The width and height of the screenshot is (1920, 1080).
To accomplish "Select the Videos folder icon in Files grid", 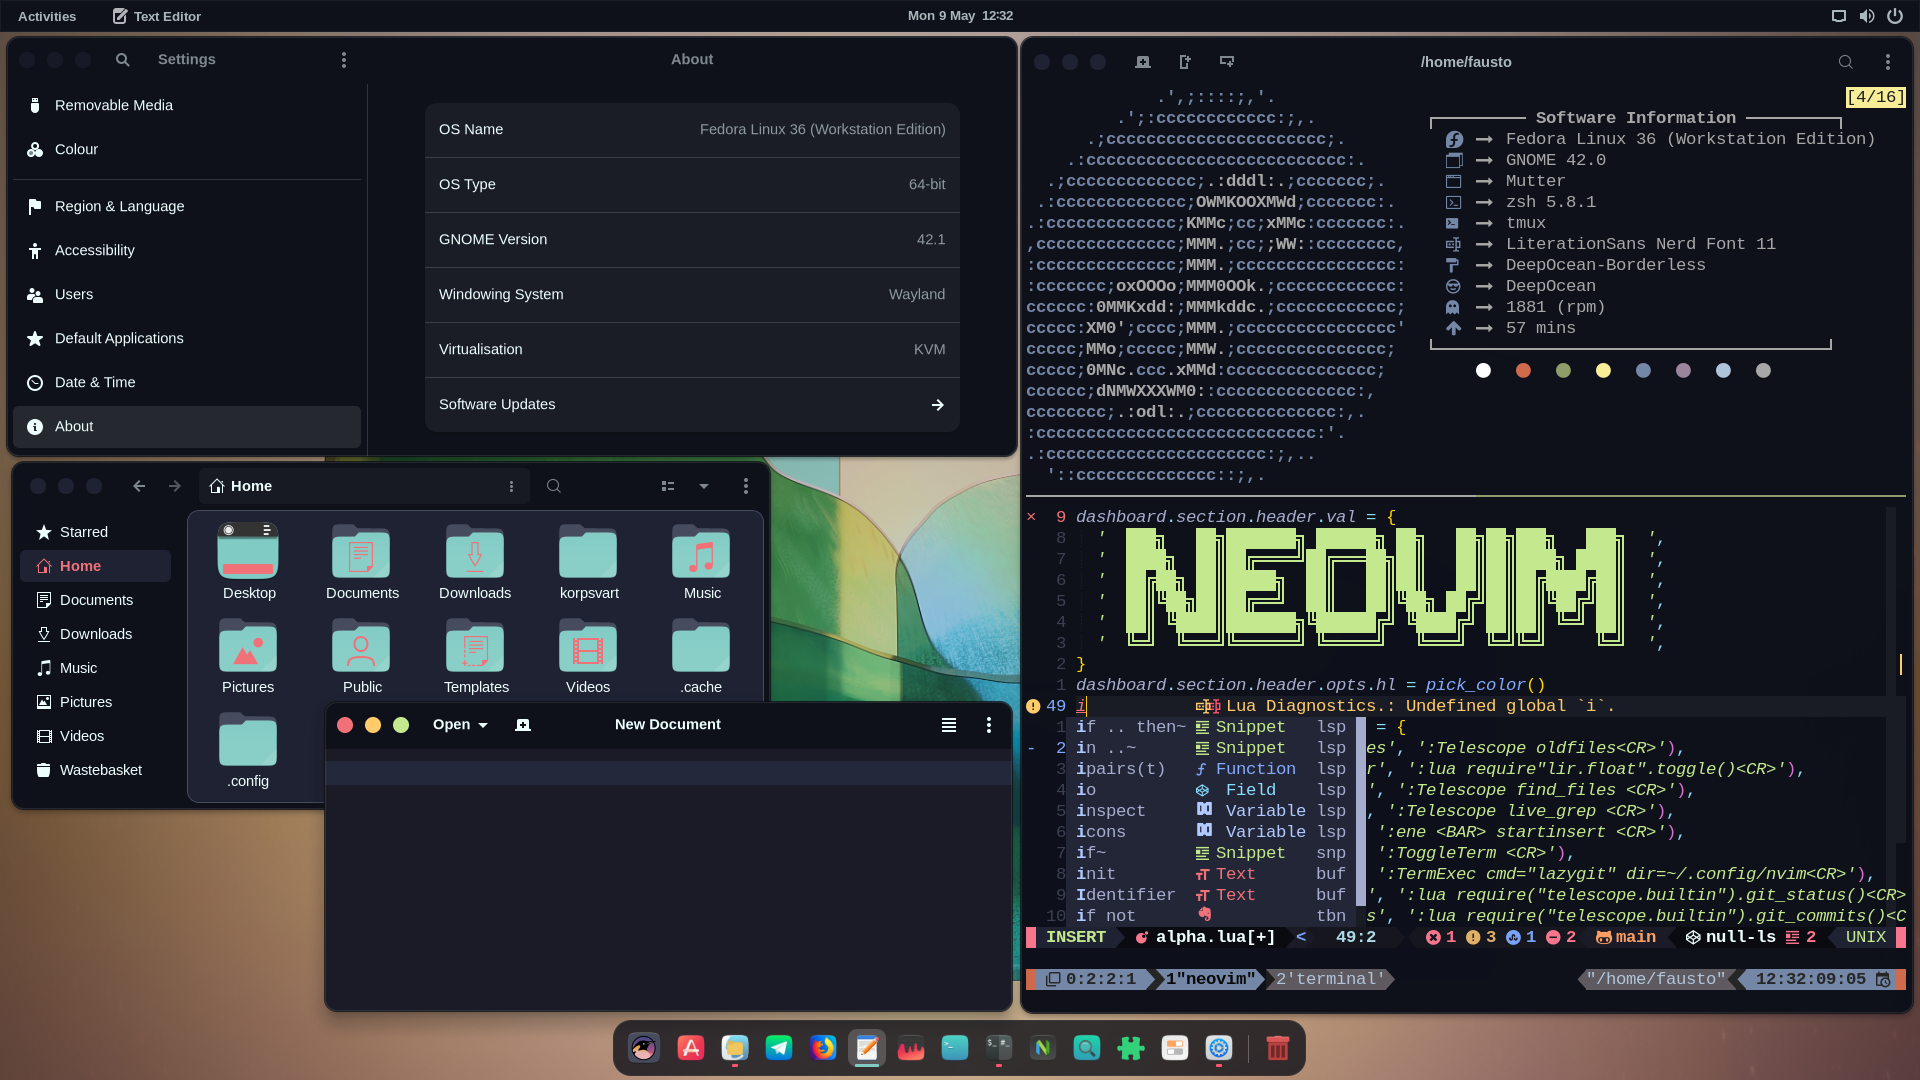I will coord(588,645).
